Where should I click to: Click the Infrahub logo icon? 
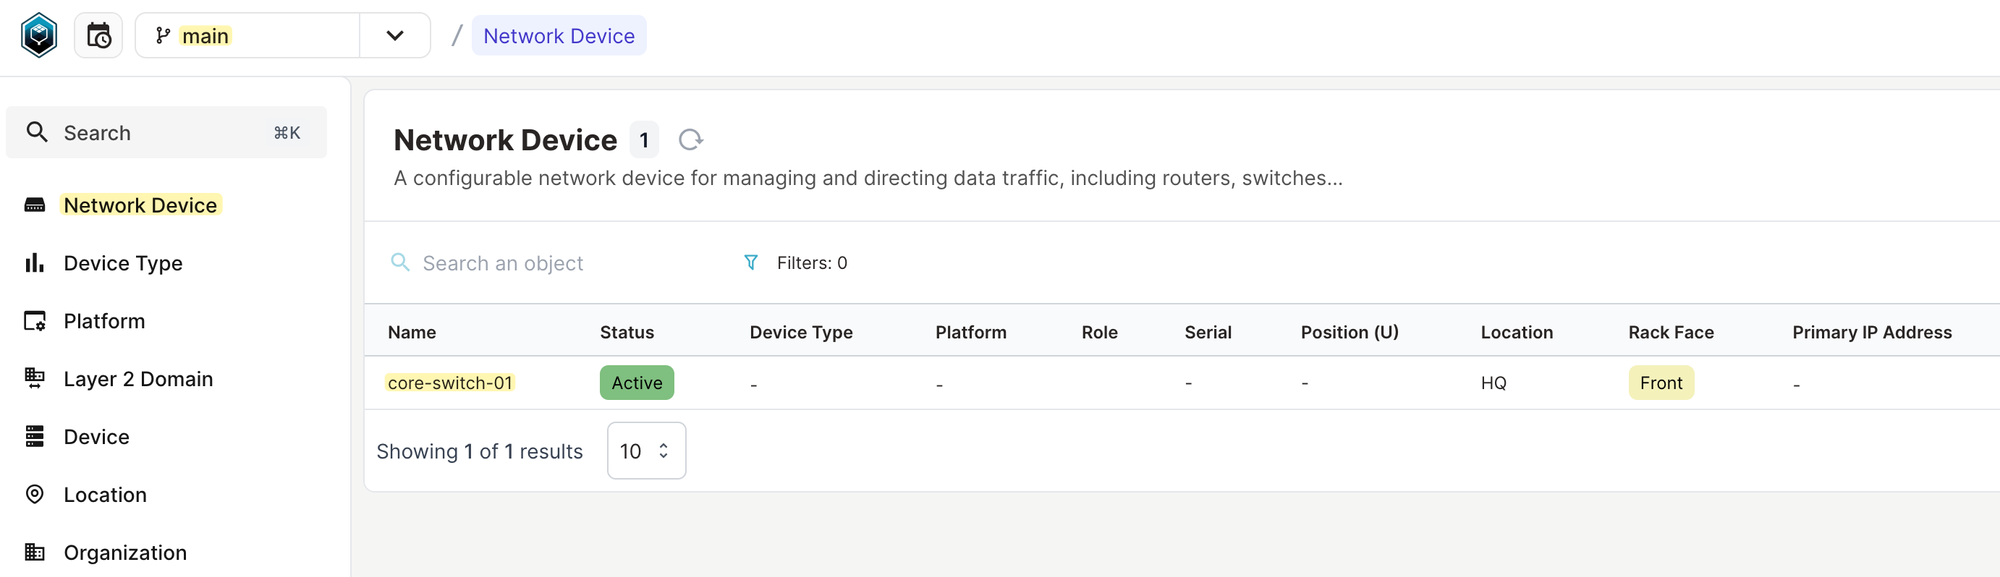[39, 36]
